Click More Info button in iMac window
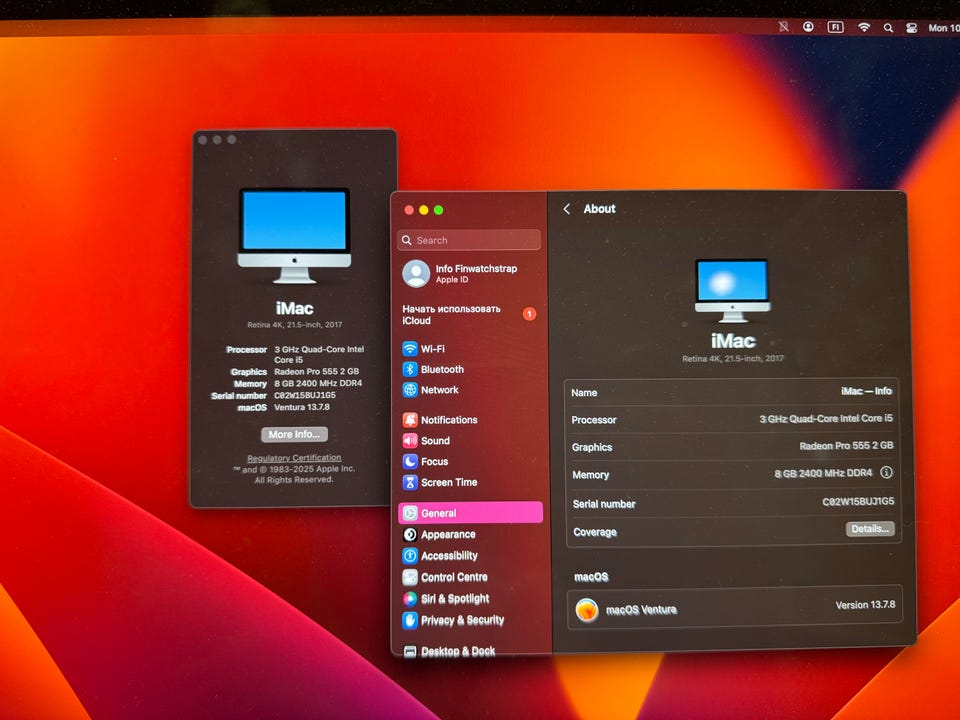 pyautogui.click(x=294, y=434)
